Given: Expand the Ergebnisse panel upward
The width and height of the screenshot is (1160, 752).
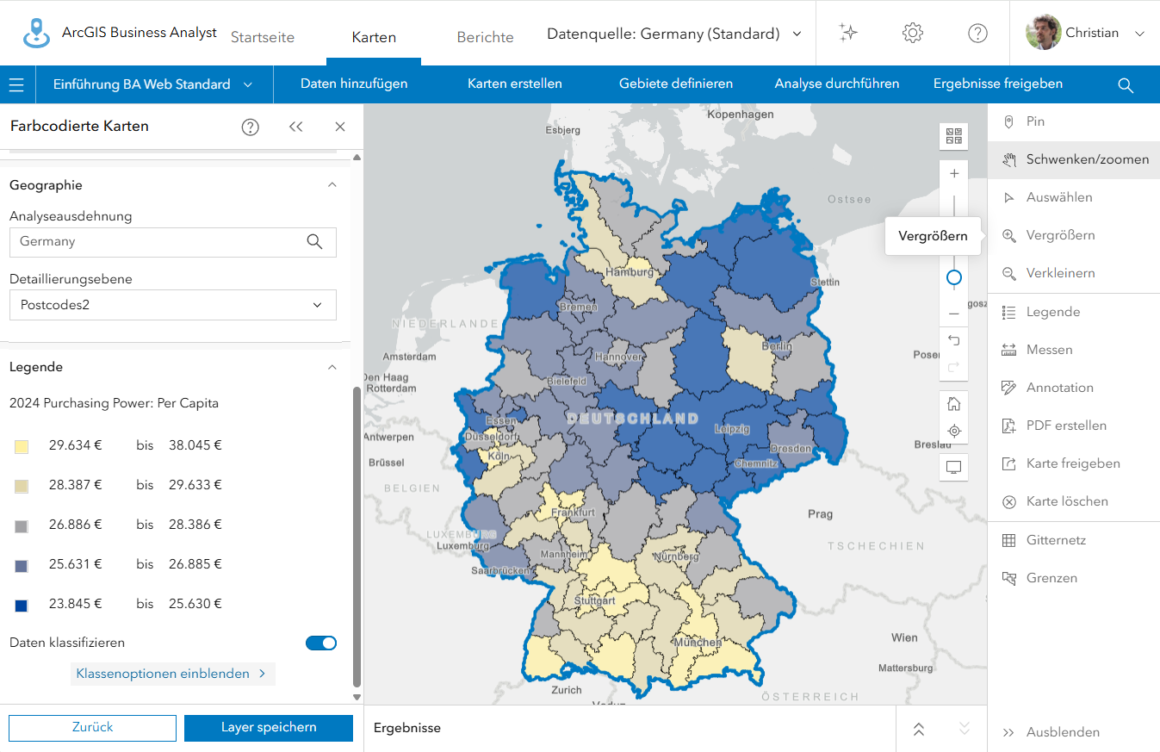Looking at the screenshot, I should [x=919, y=729].
